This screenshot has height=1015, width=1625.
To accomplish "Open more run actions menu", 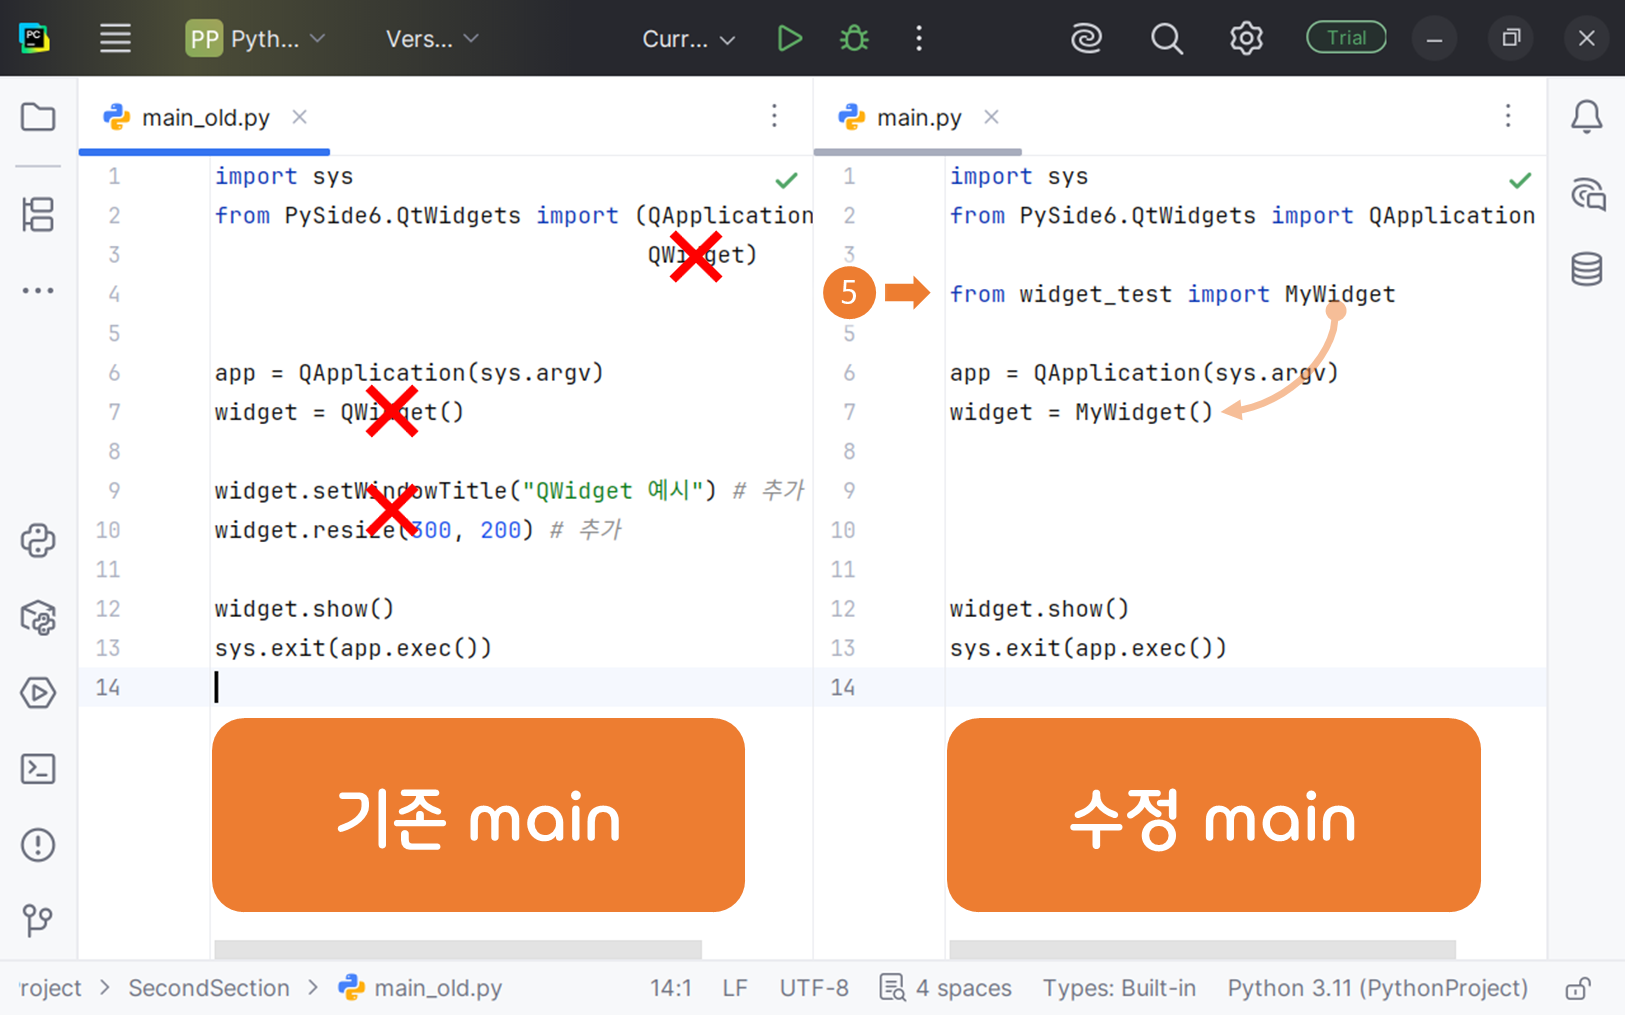I will (919, 39).
